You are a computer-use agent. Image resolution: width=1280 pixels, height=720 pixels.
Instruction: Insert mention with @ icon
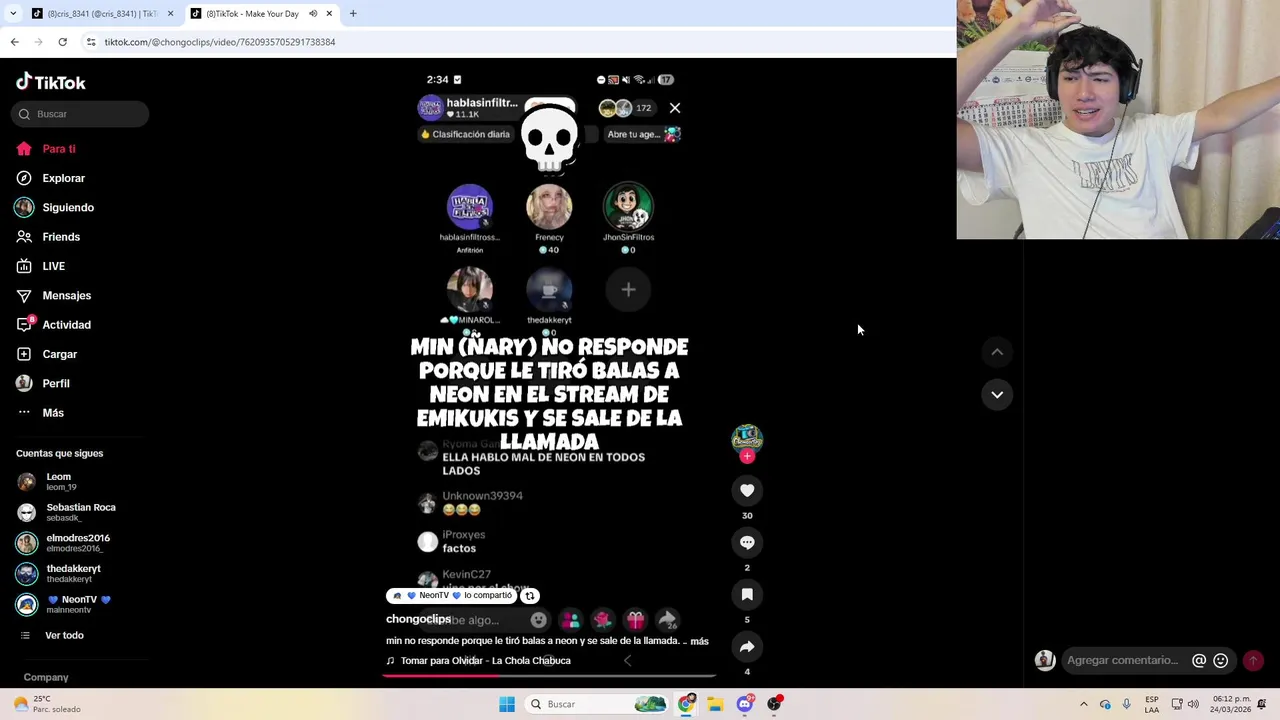click(1199, 660)
